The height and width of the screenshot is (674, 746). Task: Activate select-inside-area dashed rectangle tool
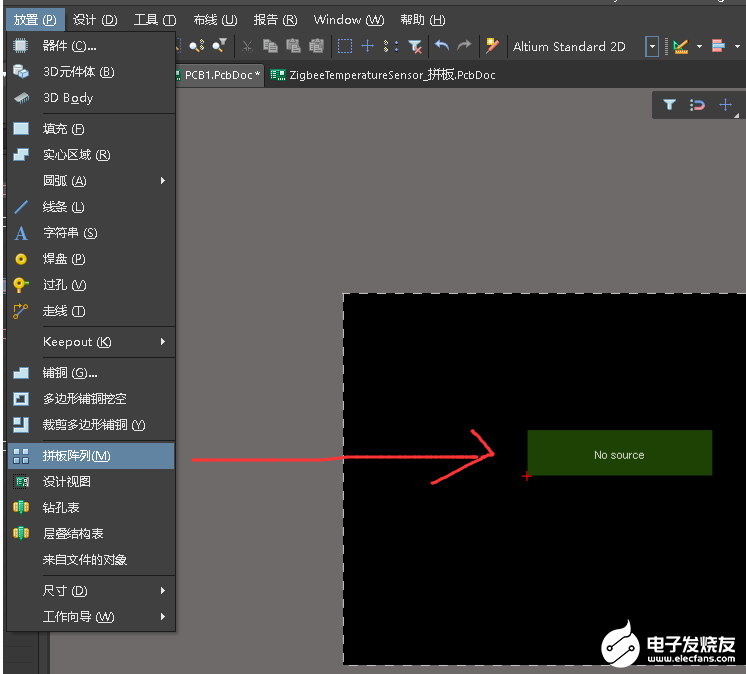pos(345,47)
